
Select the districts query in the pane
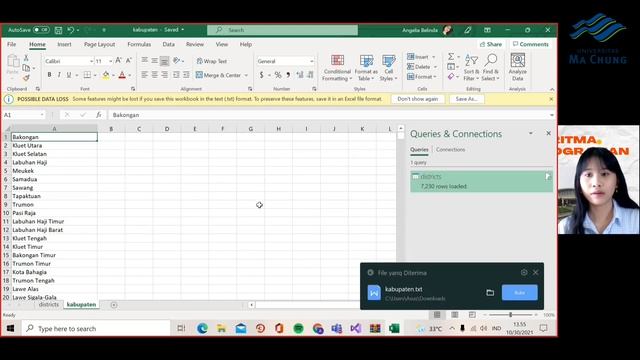coord(481,181)
